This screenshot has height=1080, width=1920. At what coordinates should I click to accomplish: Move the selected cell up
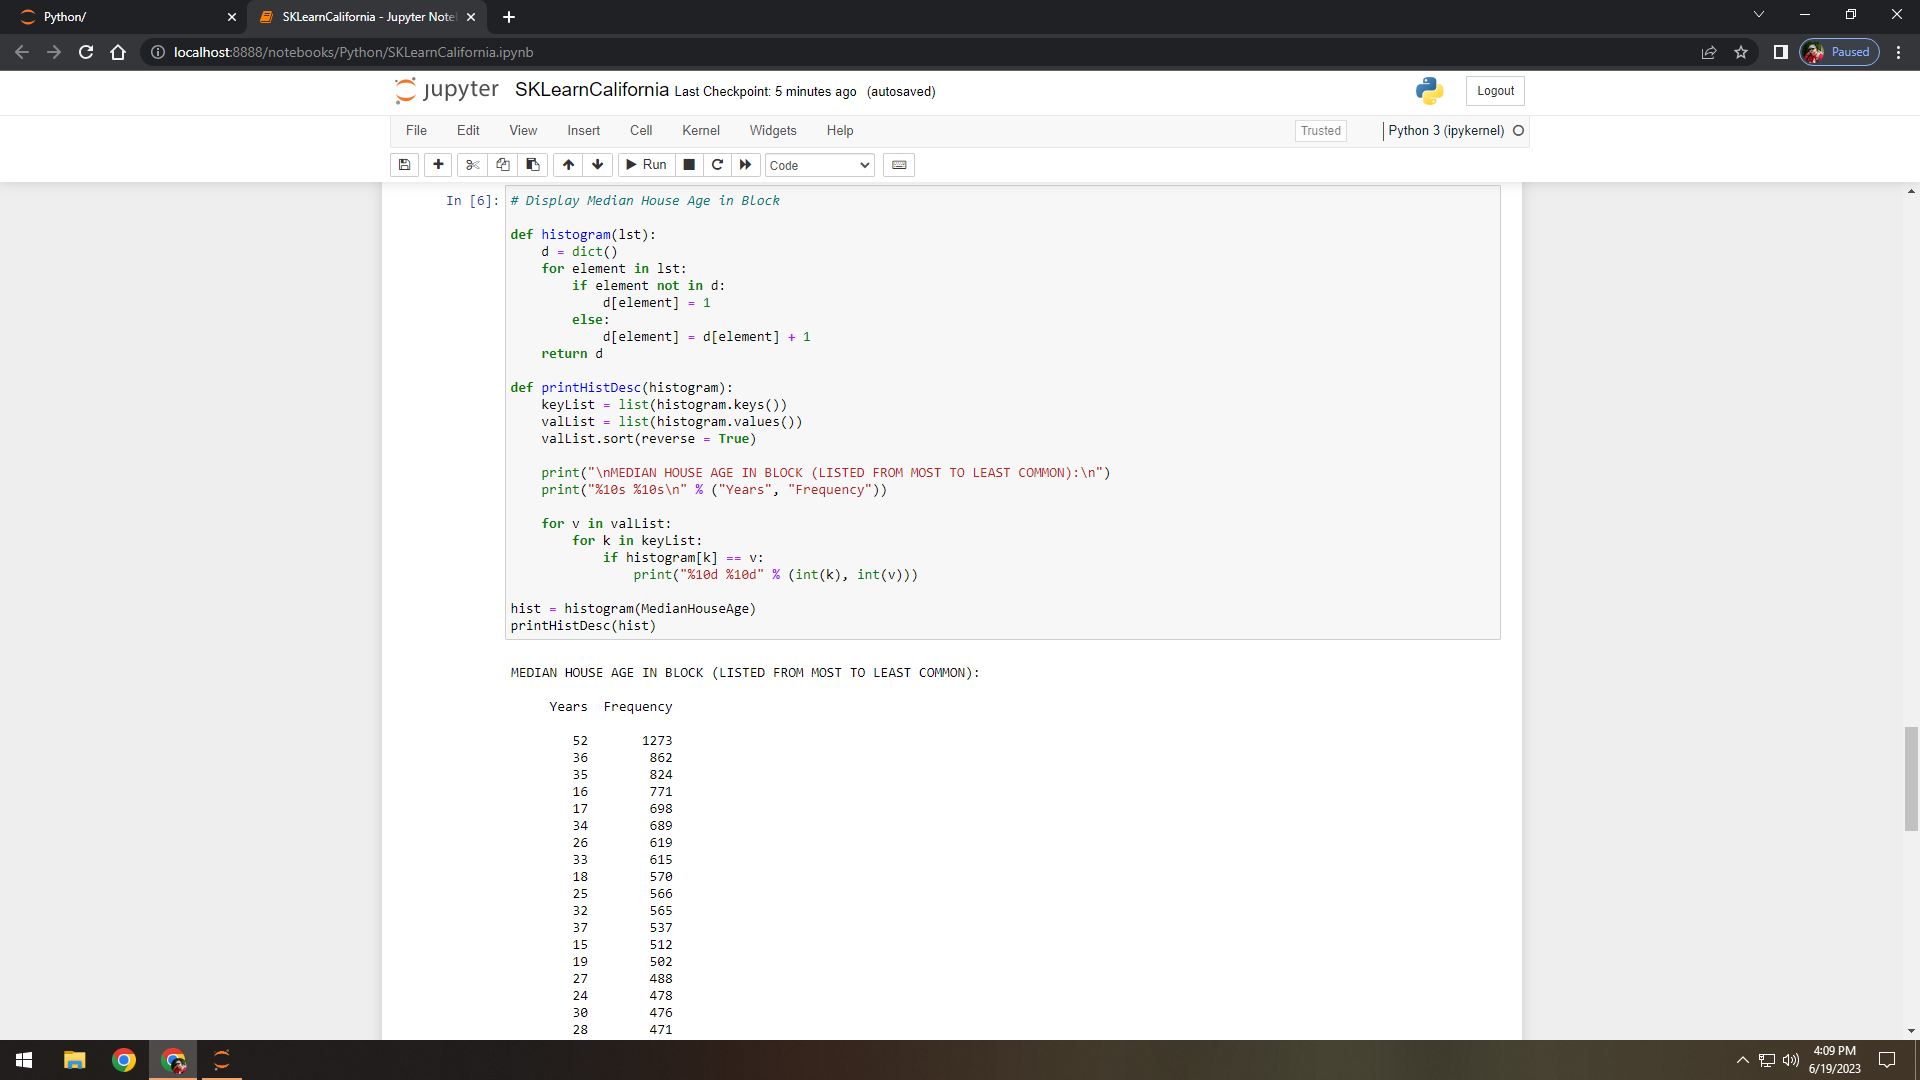568,165
